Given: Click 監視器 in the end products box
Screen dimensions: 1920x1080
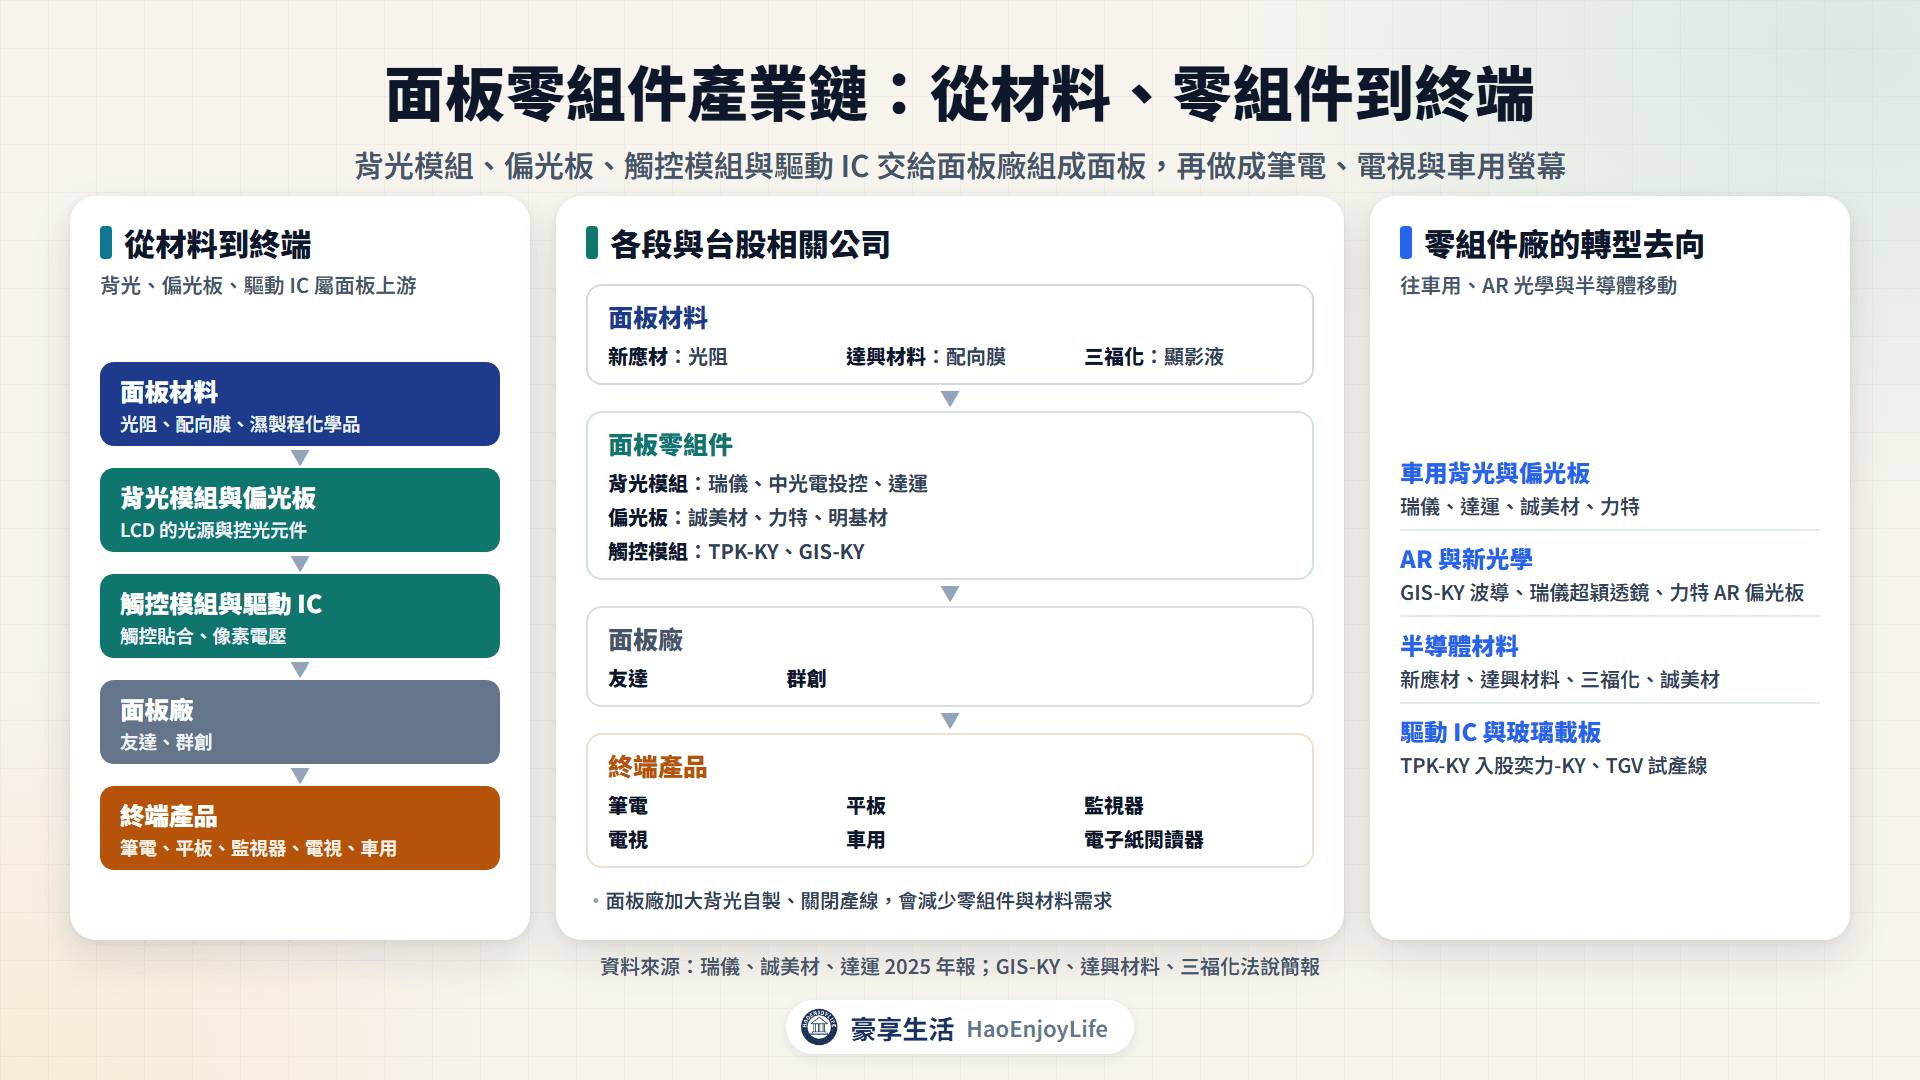Looking at the screenshot, I should pos(1114,806).
